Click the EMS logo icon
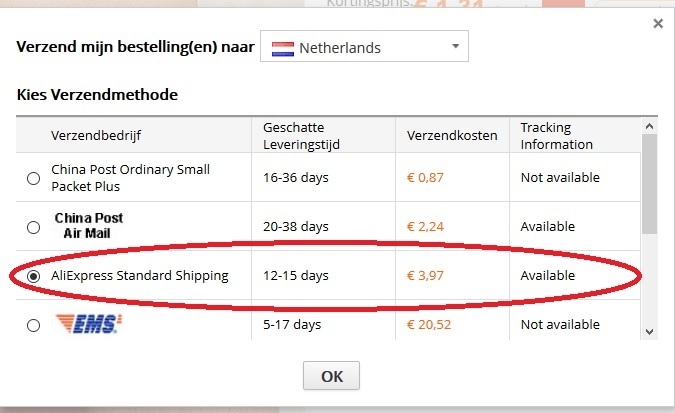 point(88,324)
